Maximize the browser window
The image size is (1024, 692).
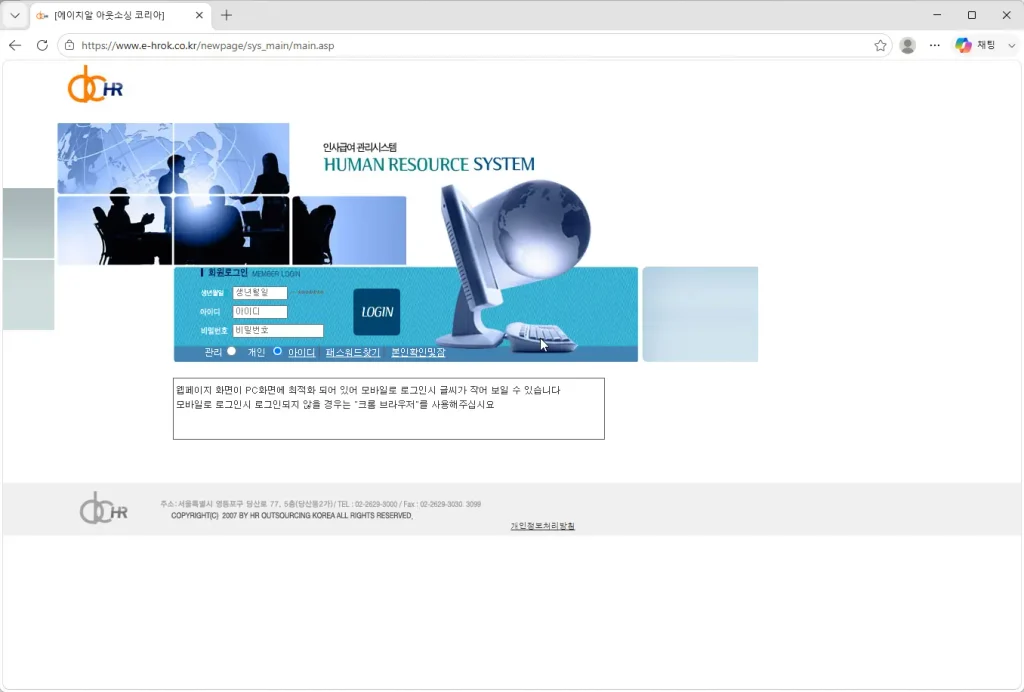pyautogui.click(x=972, y=14)
